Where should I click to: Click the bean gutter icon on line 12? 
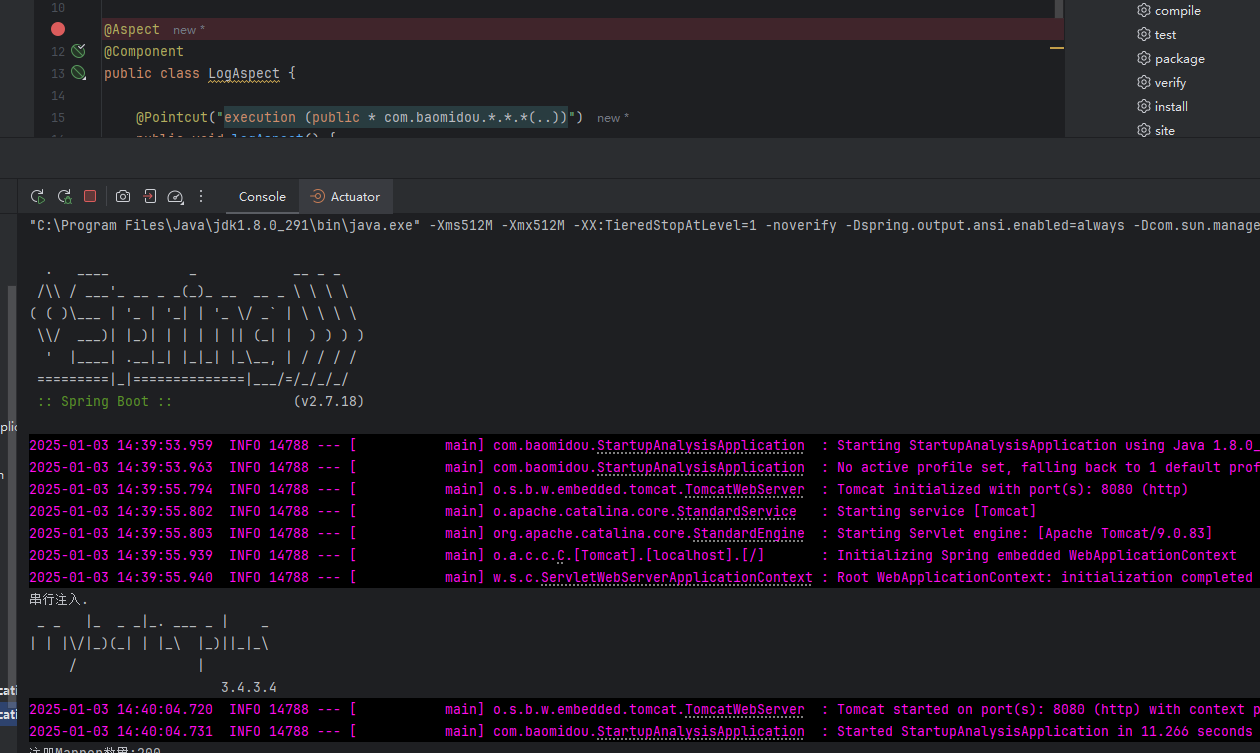[x=79, y=51]
